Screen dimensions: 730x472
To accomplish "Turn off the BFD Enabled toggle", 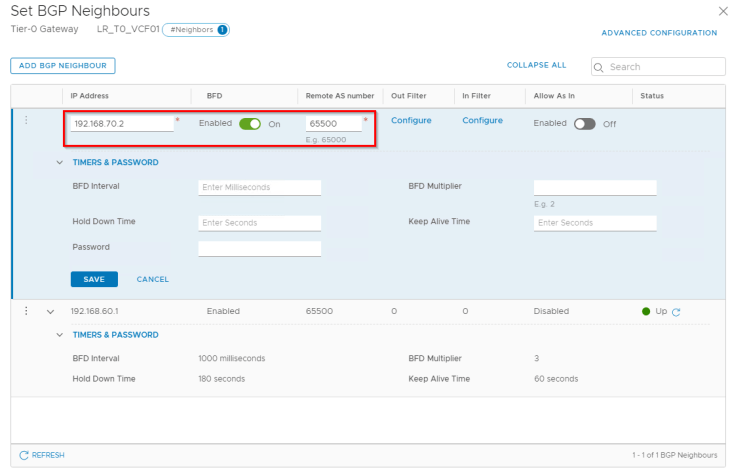I will [249, 124].
